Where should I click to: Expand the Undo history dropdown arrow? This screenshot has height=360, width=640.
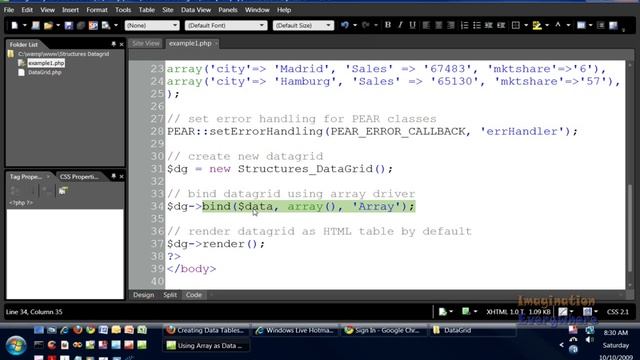pyautogui.click(x=355, y=25)
